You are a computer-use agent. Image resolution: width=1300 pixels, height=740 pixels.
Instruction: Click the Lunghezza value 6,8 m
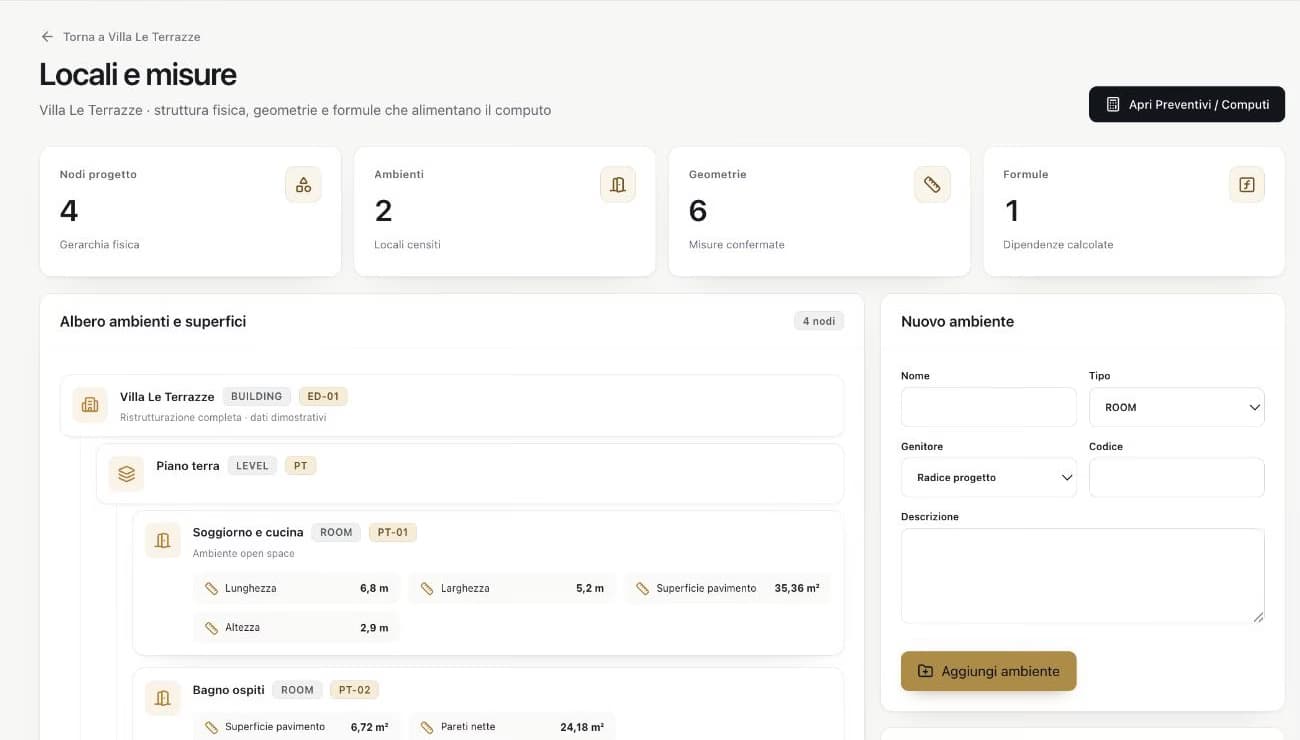(x=374, y=589)
